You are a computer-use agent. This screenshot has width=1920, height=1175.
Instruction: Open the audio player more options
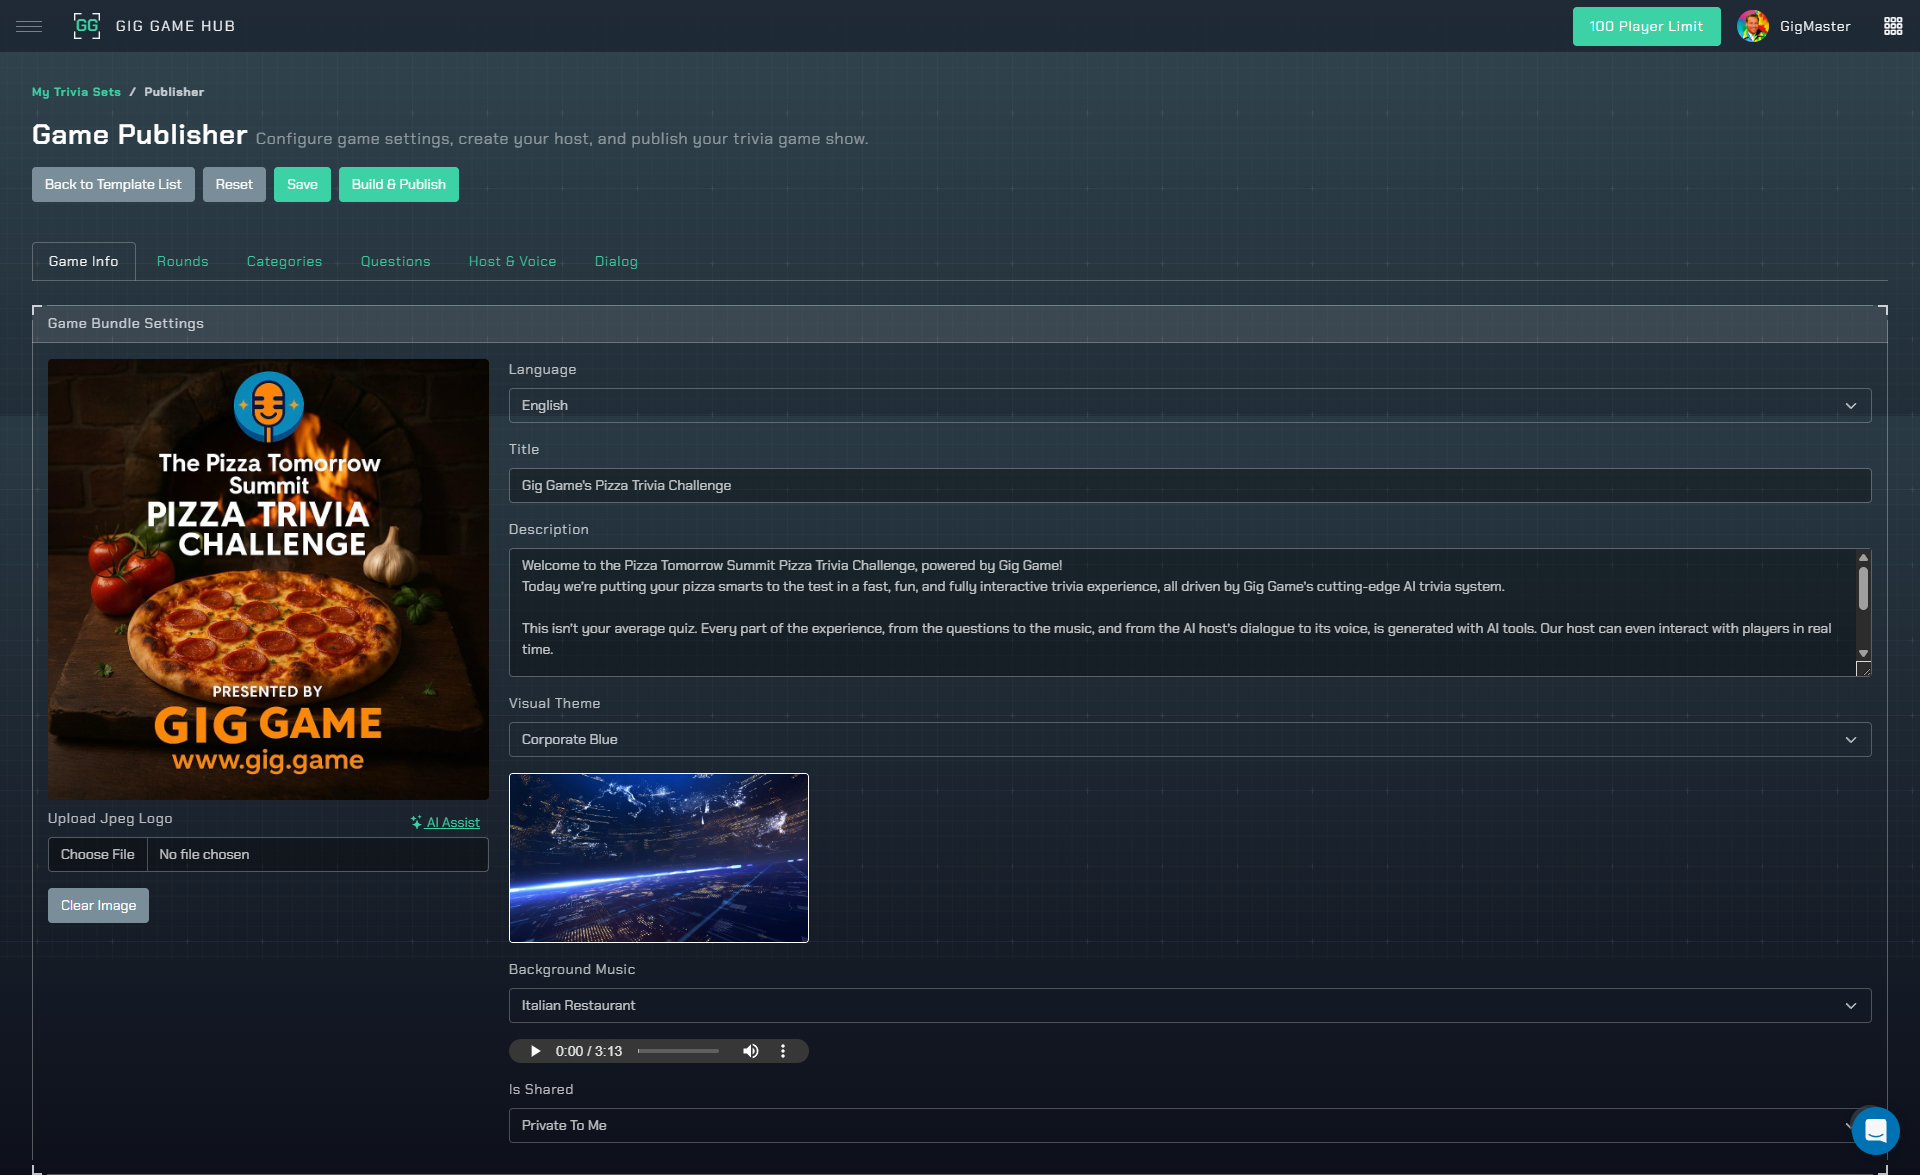coord(783,1051)
